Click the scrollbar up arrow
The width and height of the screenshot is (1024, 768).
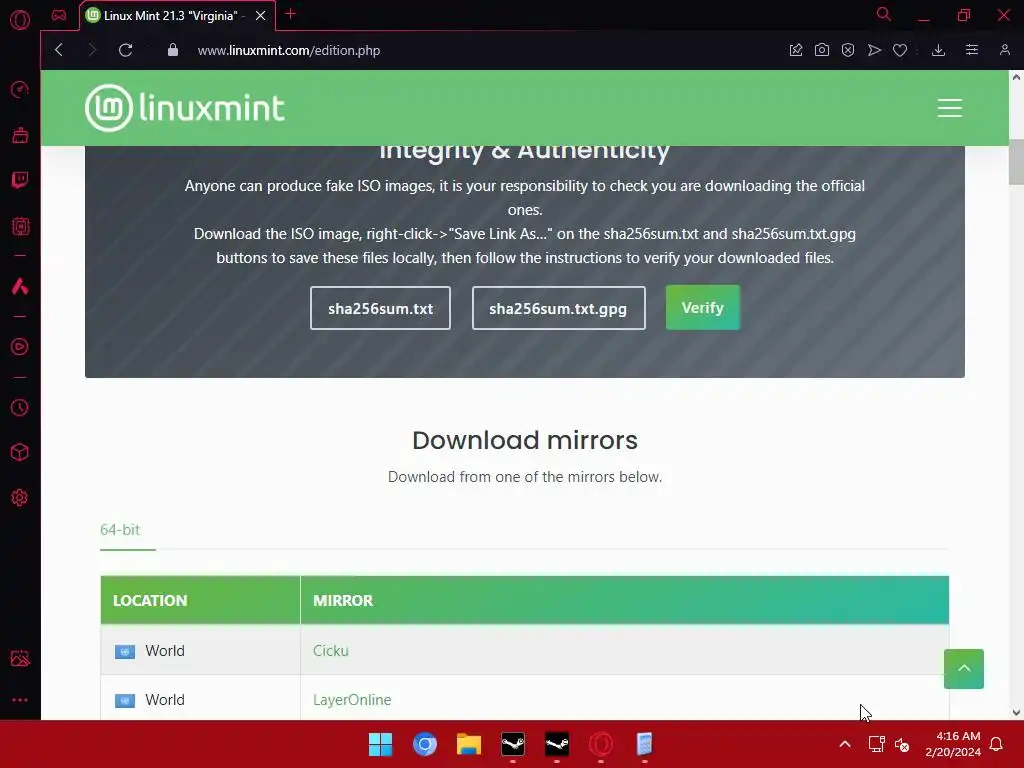(1016, 77)
